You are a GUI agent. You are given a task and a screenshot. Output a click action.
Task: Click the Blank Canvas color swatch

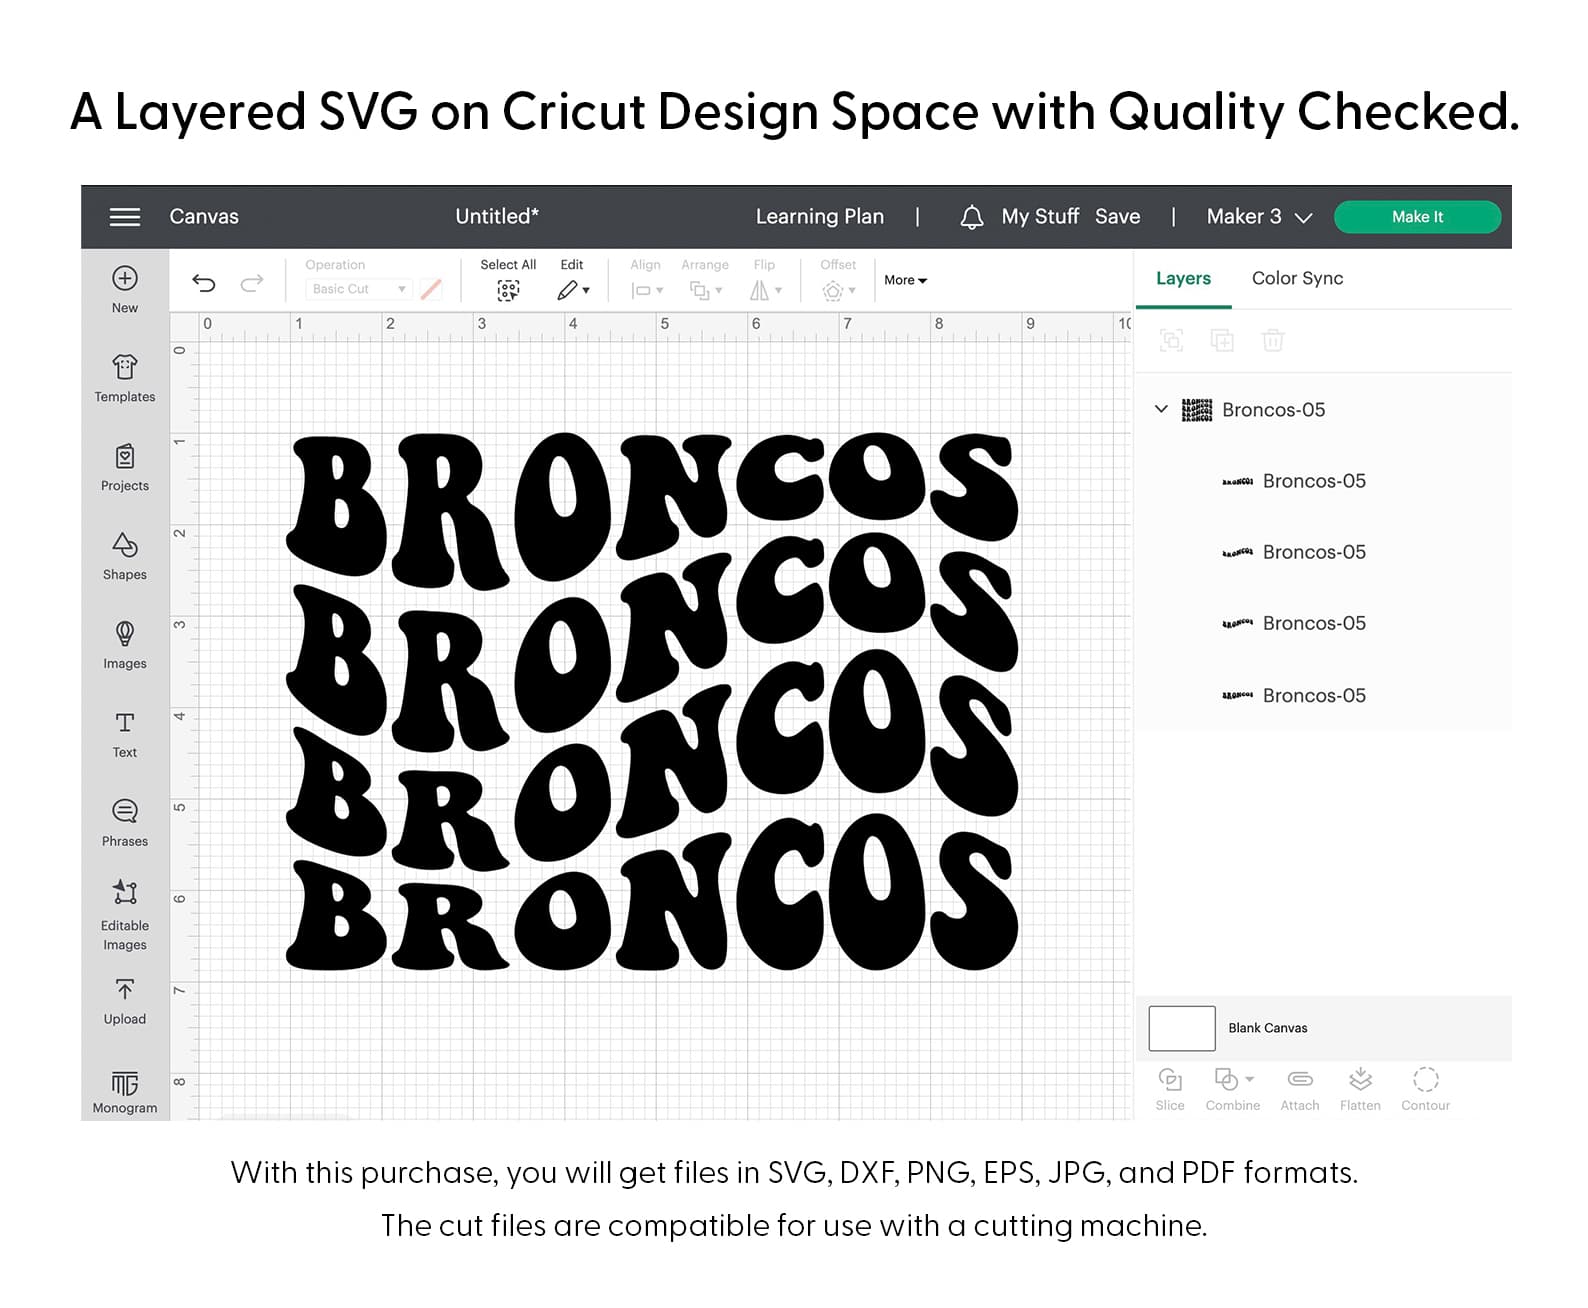(x=1181, y=1028)
